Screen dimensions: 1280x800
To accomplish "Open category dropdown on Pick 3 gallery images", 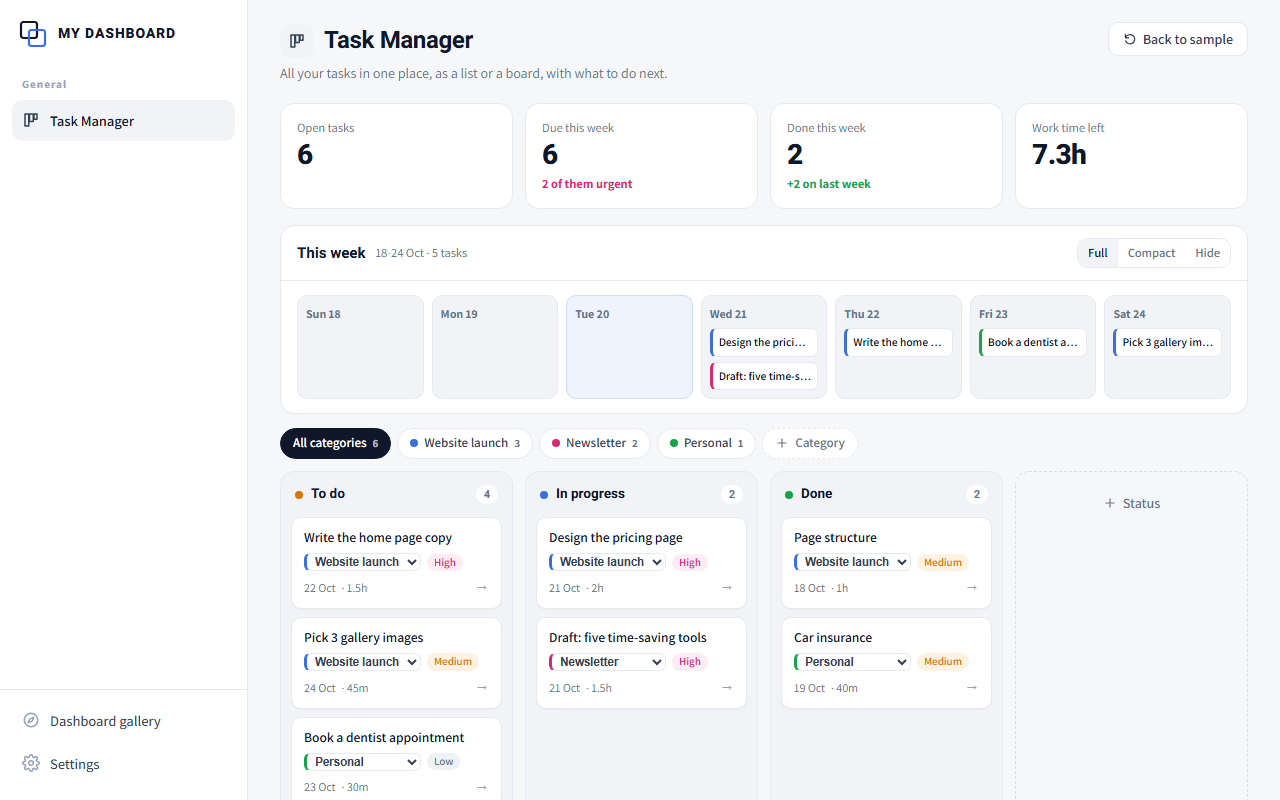I will pyautogui.click(x=362, y=662).
